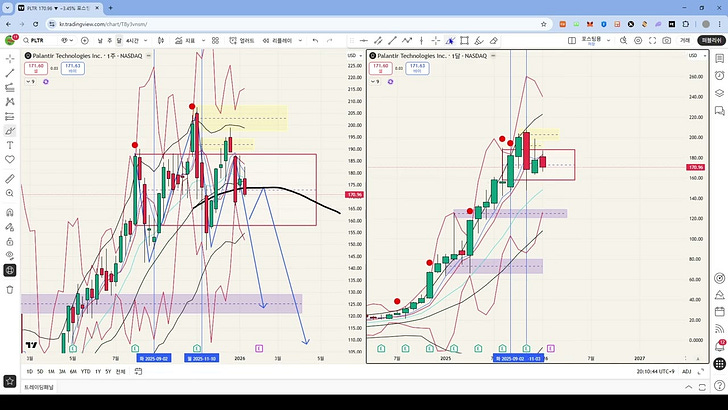Open the Gann and Fibonacci tools
Screen dimensions: 728x410
tap(10, 87)
